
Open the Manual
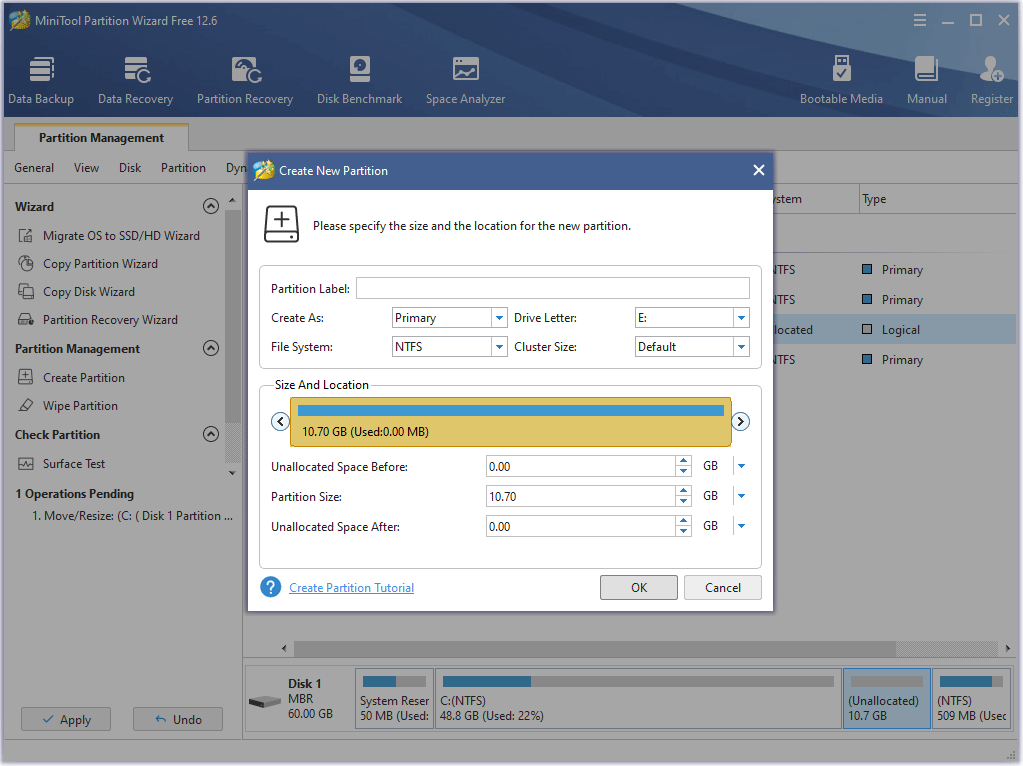pos(926,81)
